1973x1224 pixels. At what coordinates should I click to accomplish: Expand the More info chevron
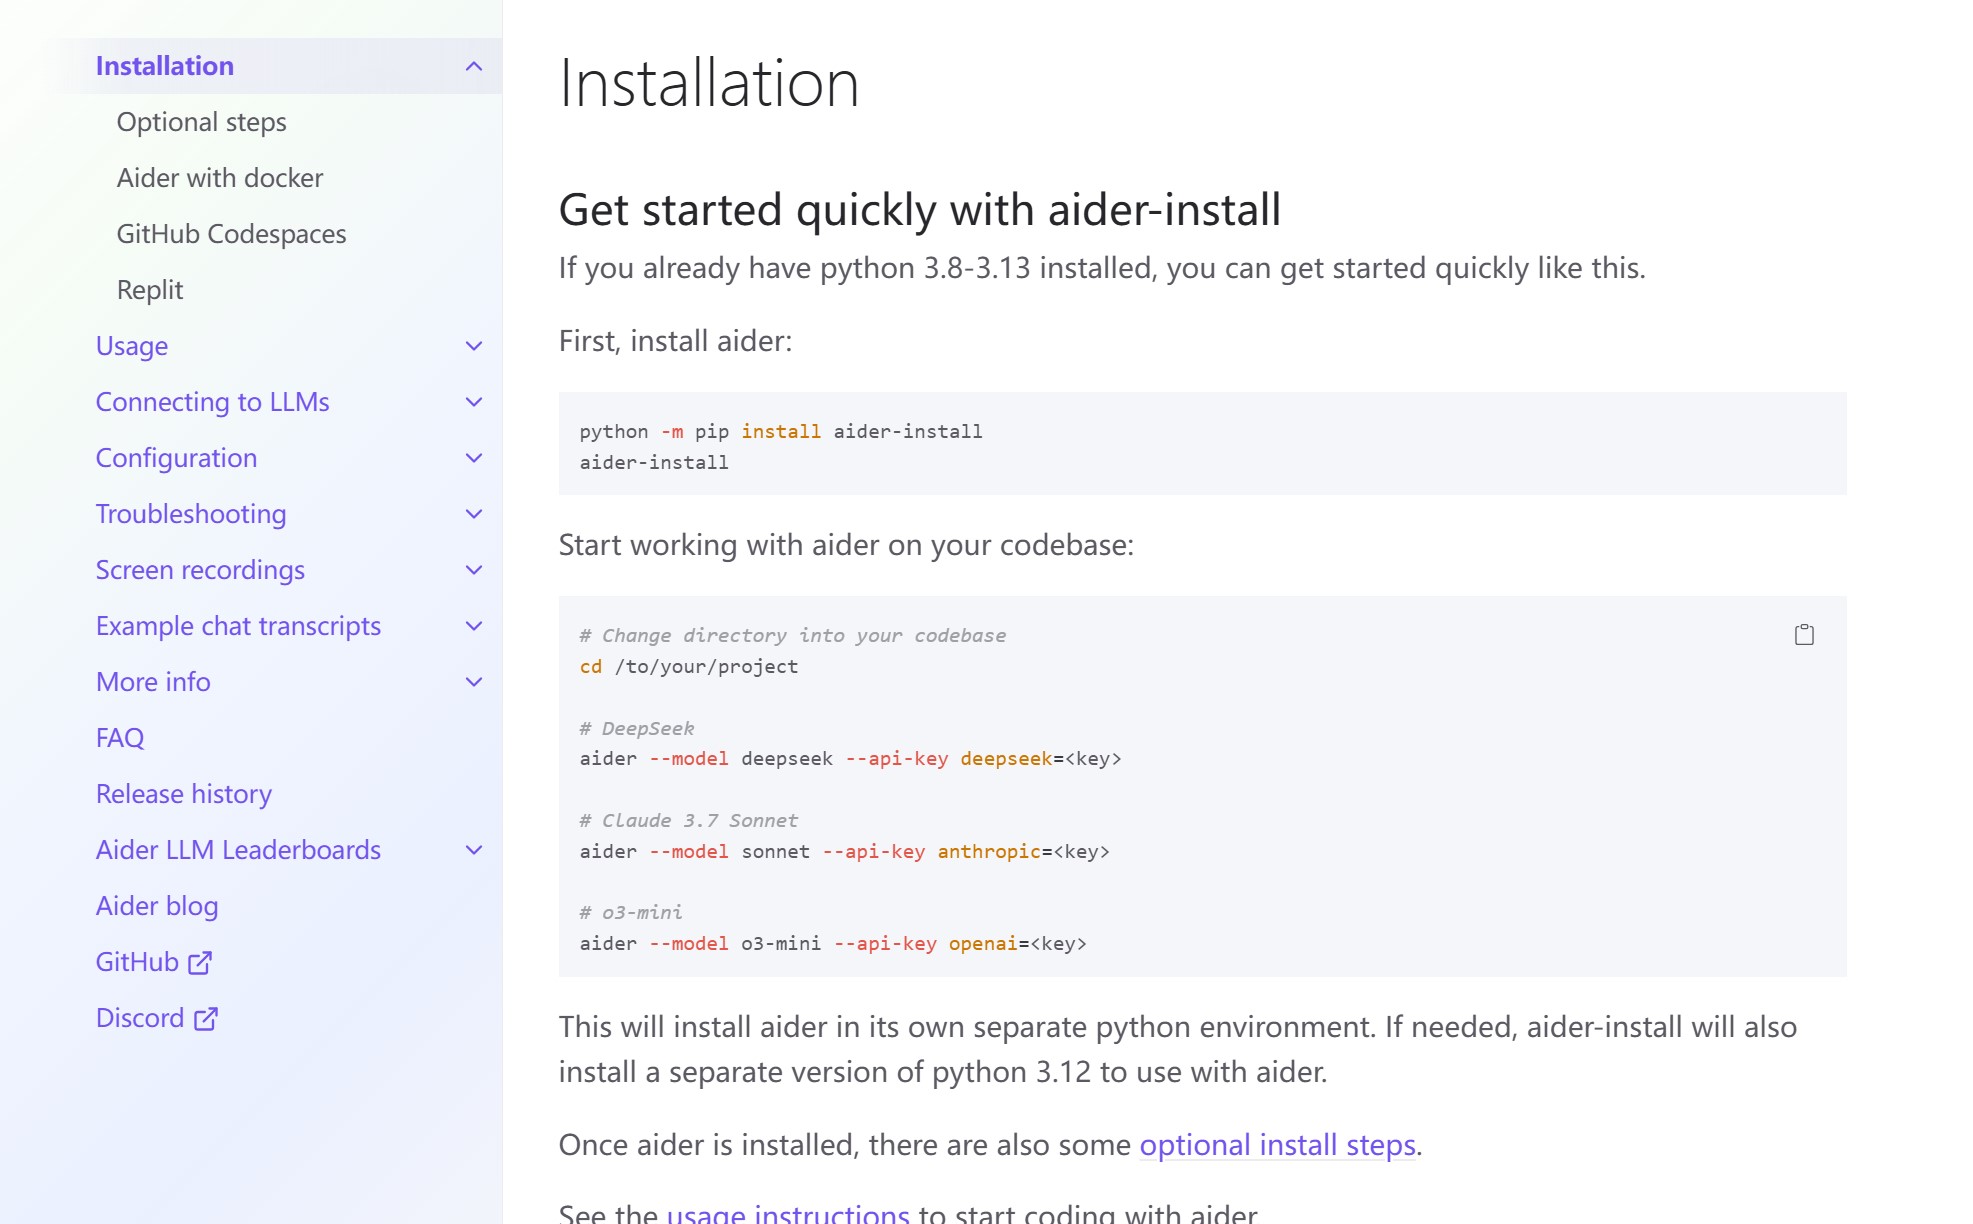474,682
